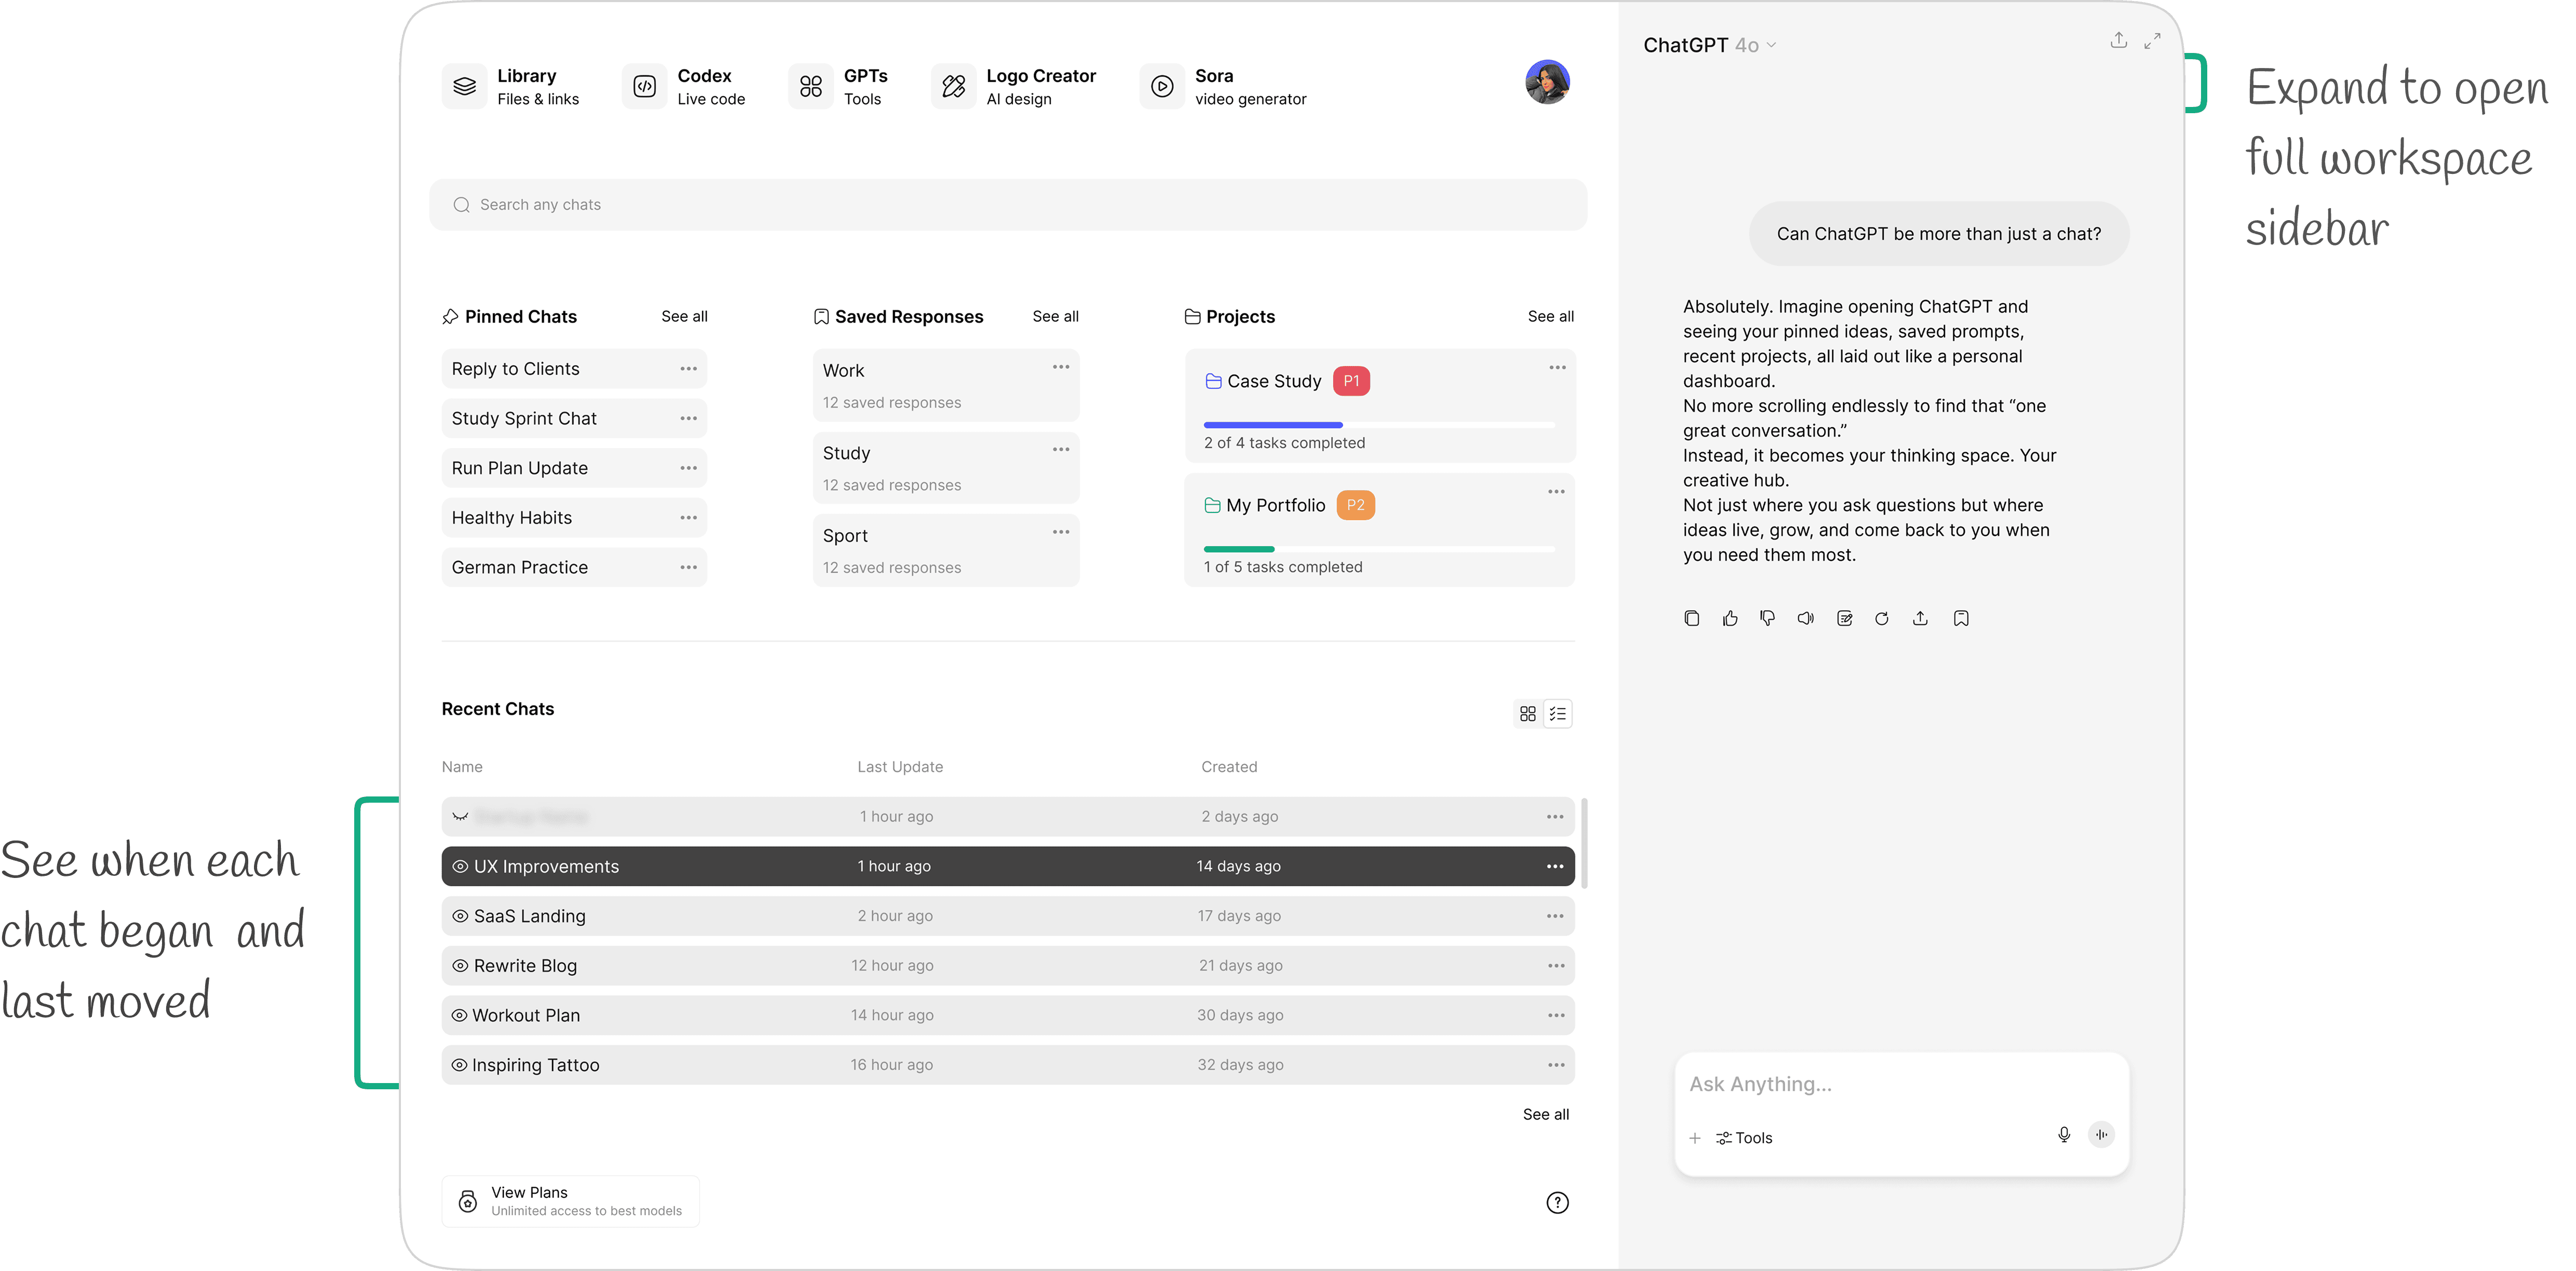This screenshot has width=2576, height=1271.
Task: Show the hidden chat using closed-eye icon
Action: 460,817
